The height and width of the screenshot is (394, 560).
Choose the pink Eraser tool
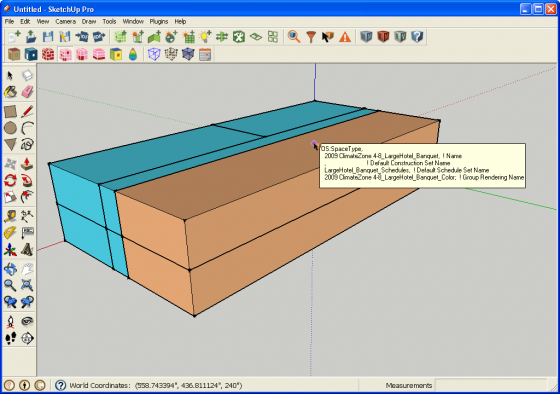27,92
